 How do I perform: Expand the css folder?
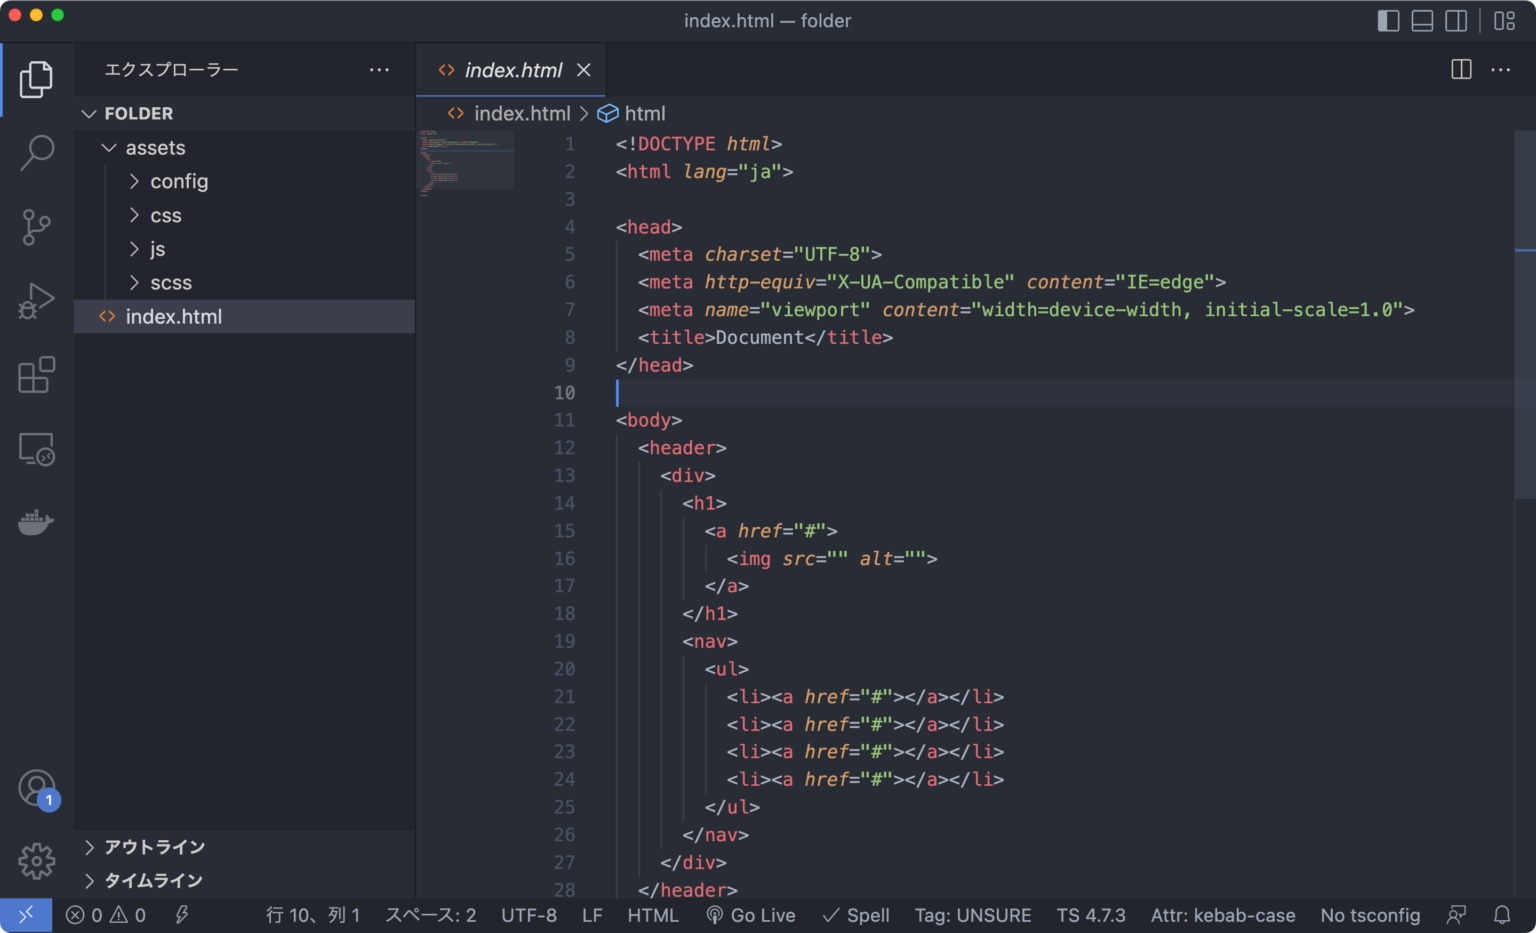pos(165,215)
